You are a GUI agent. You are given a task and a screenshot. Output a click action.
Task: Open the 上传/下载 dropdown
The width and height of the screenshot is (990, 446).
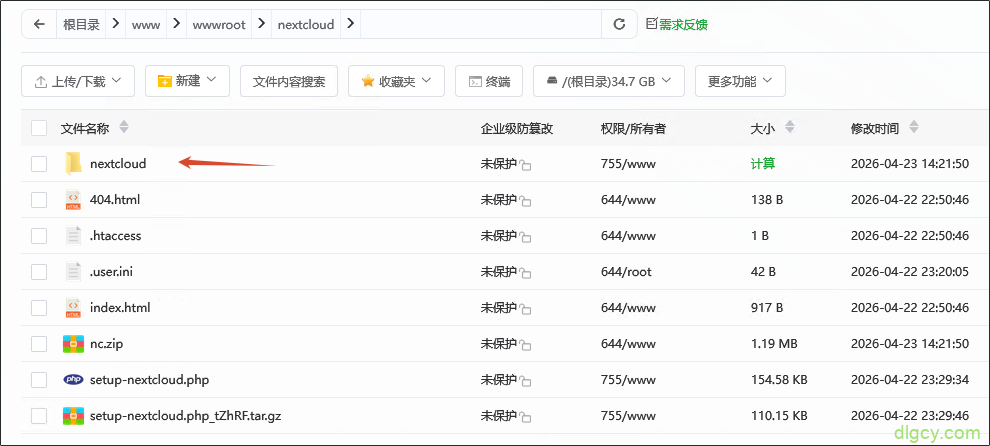78,81
